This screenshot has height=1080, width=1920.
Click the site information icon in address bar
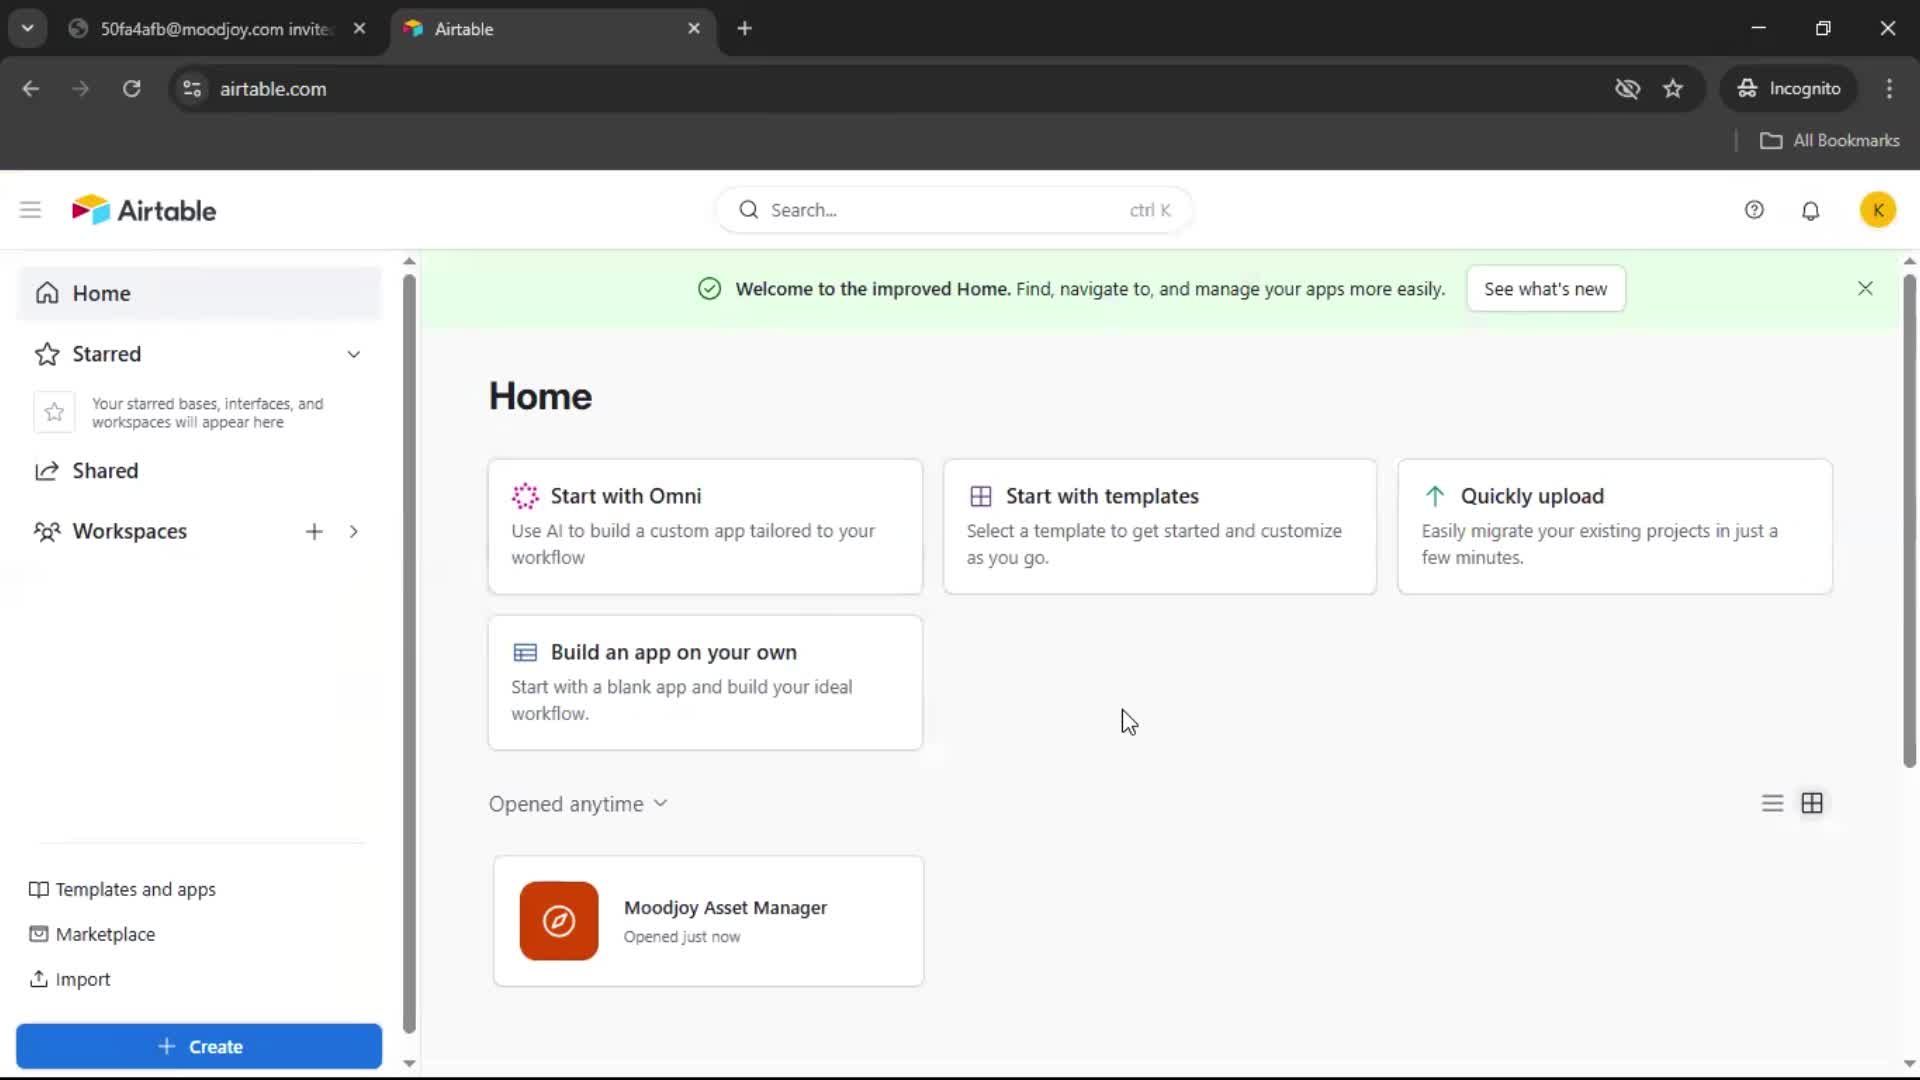point(191,88)
